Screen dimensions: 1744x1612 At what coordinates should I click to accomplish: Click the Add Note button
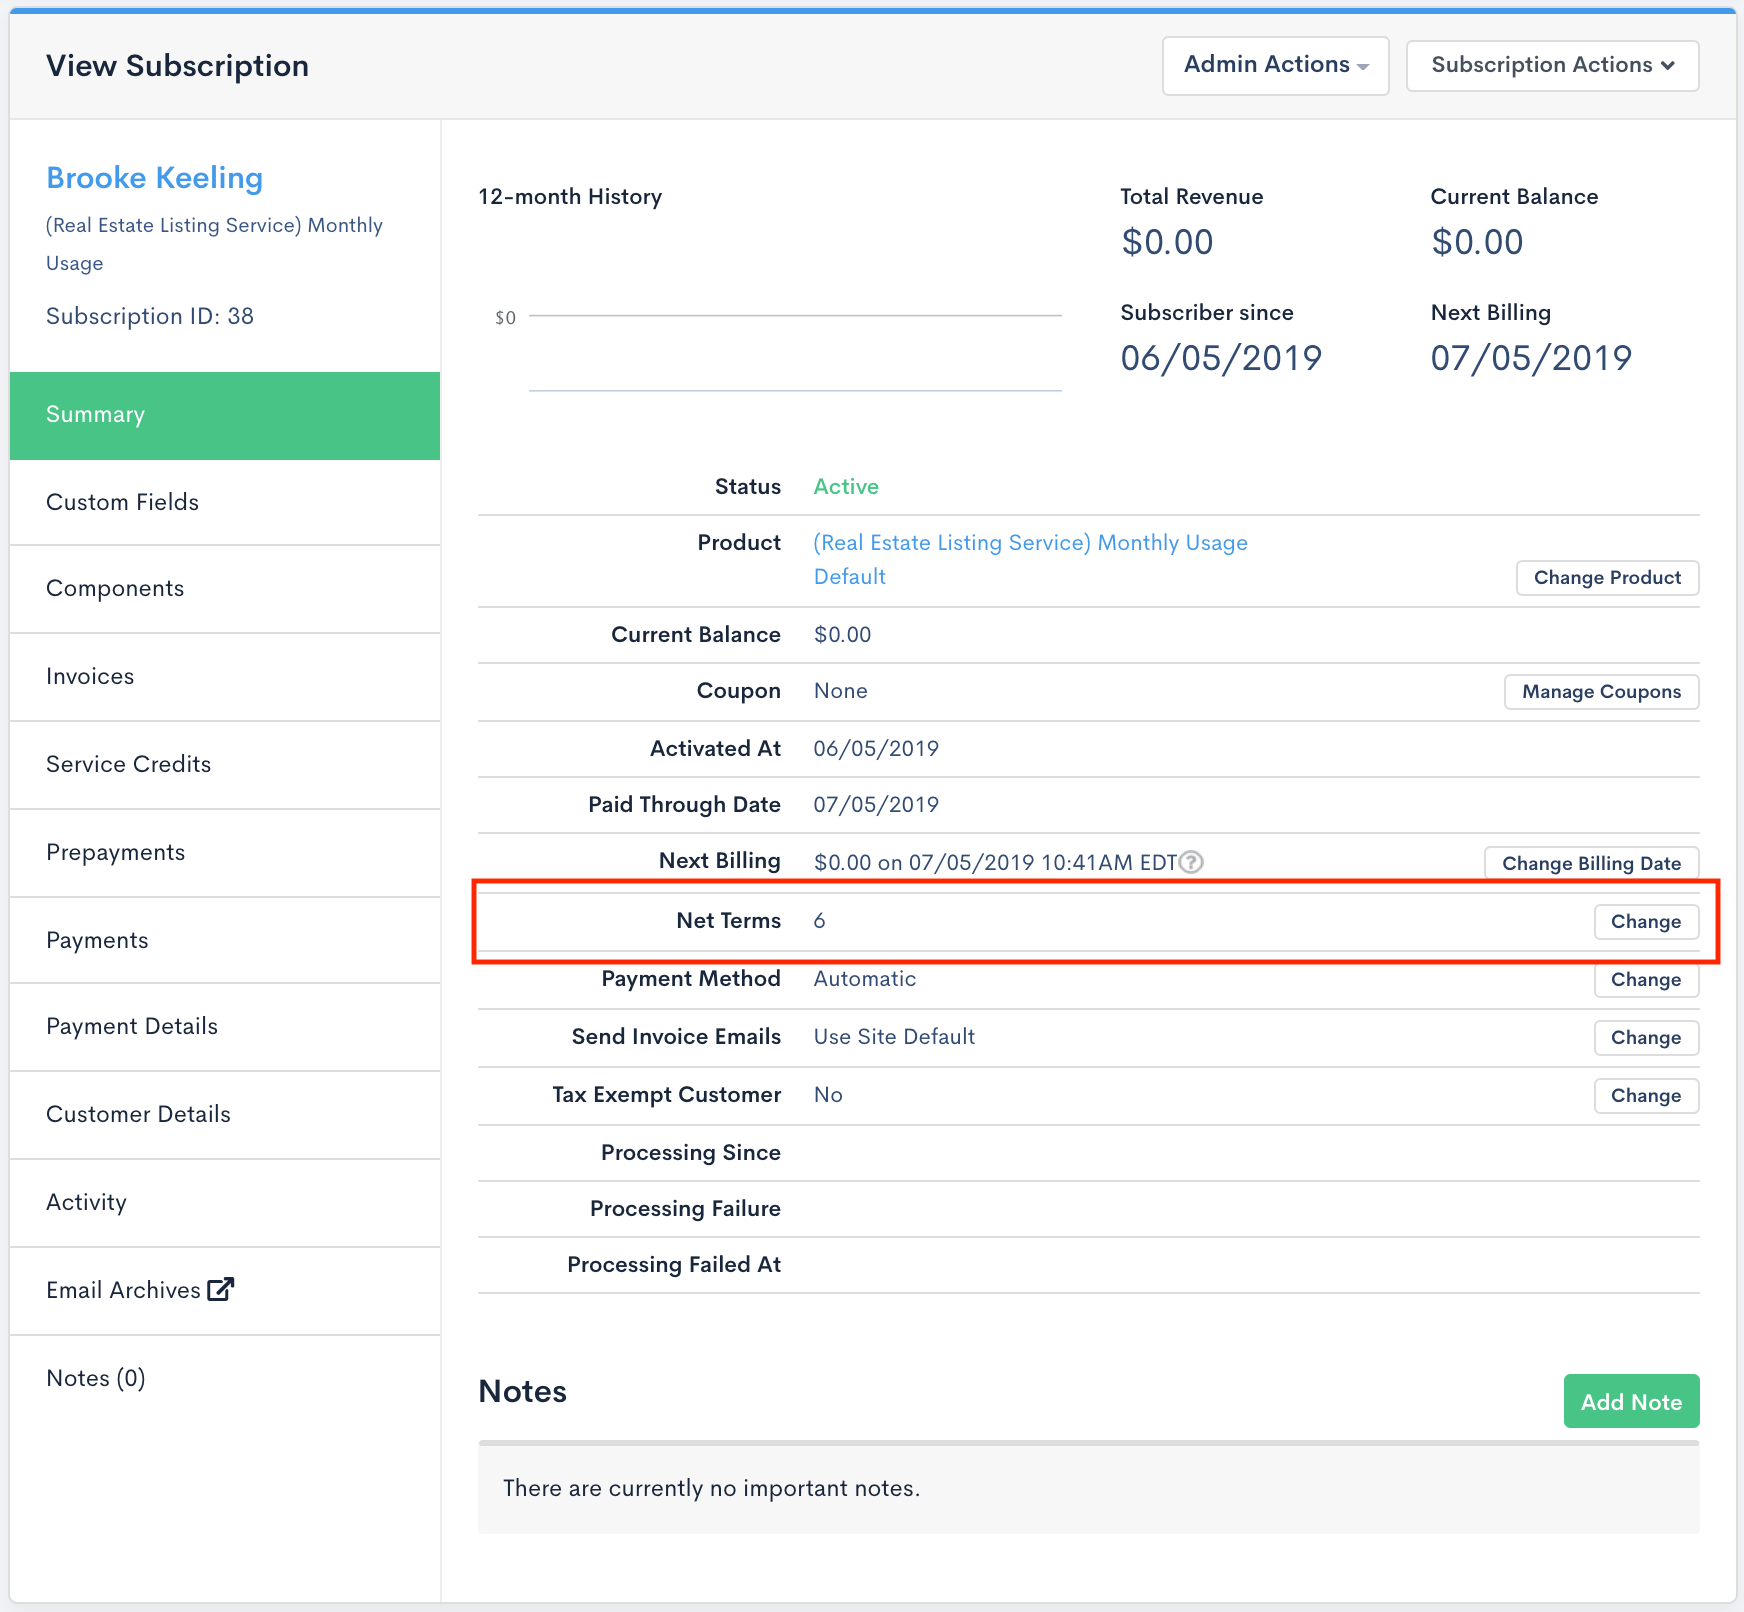1631,1402
